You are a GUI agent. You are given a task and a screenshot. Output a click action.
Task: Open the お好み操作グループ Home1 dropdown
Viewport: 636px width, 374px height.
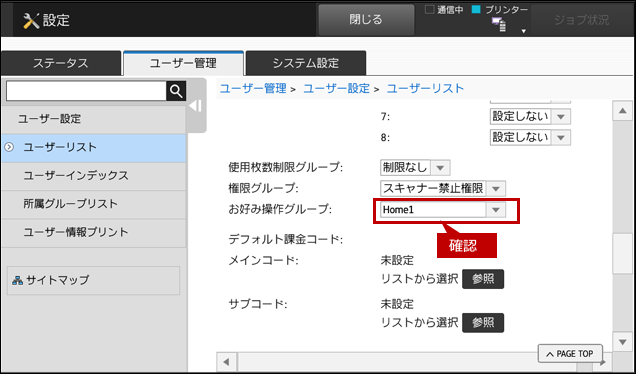(x=443, y=210)
